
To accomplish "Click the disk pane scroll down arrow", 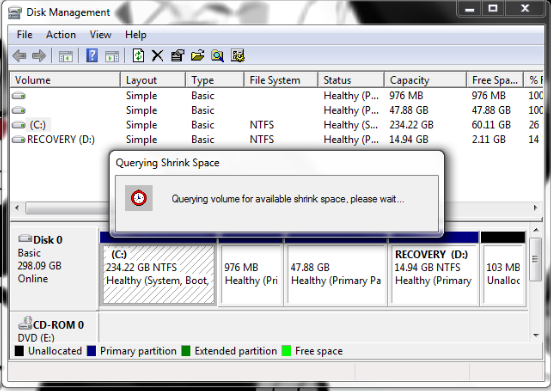I will point(536,335).
